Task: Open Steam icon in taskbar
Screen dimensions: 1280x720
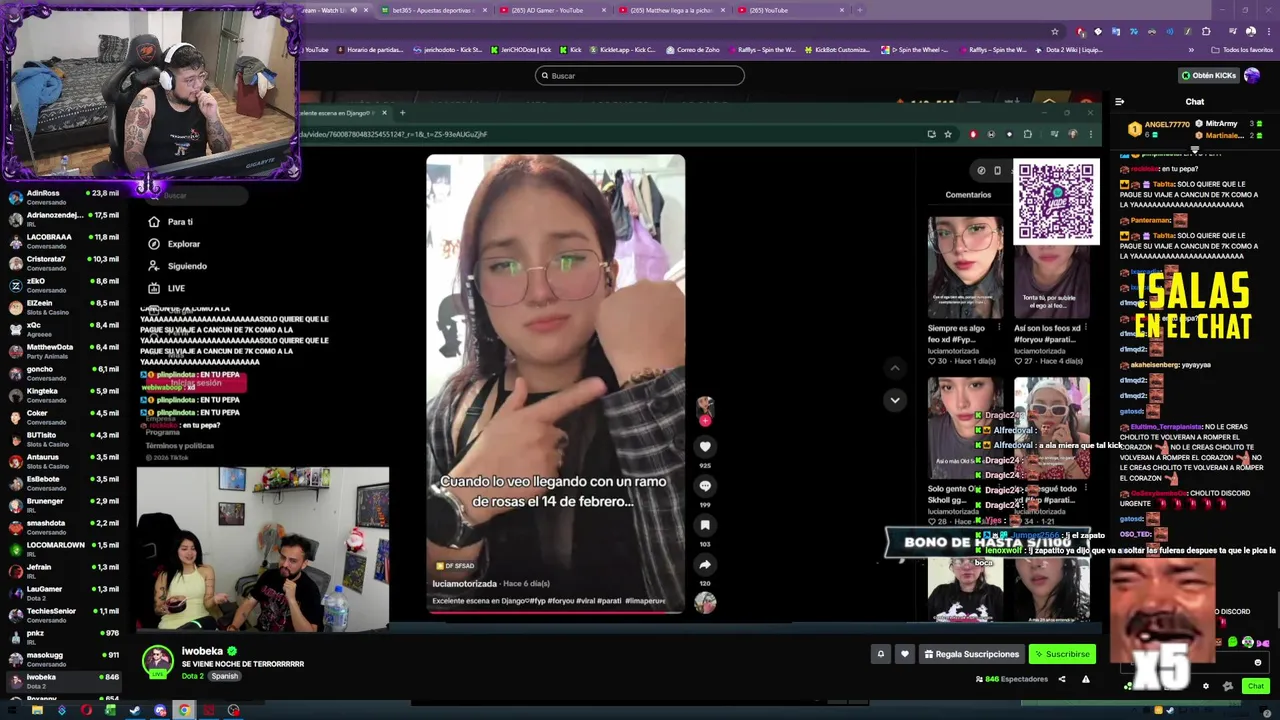Action: click(x=135, y=711)
